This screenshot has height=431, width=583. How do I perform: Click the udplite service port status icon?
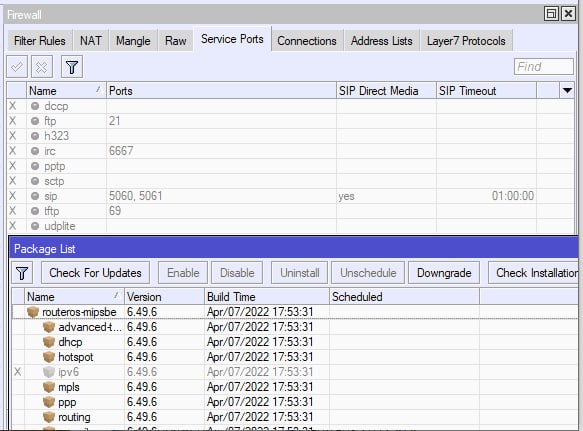[35, 226]
